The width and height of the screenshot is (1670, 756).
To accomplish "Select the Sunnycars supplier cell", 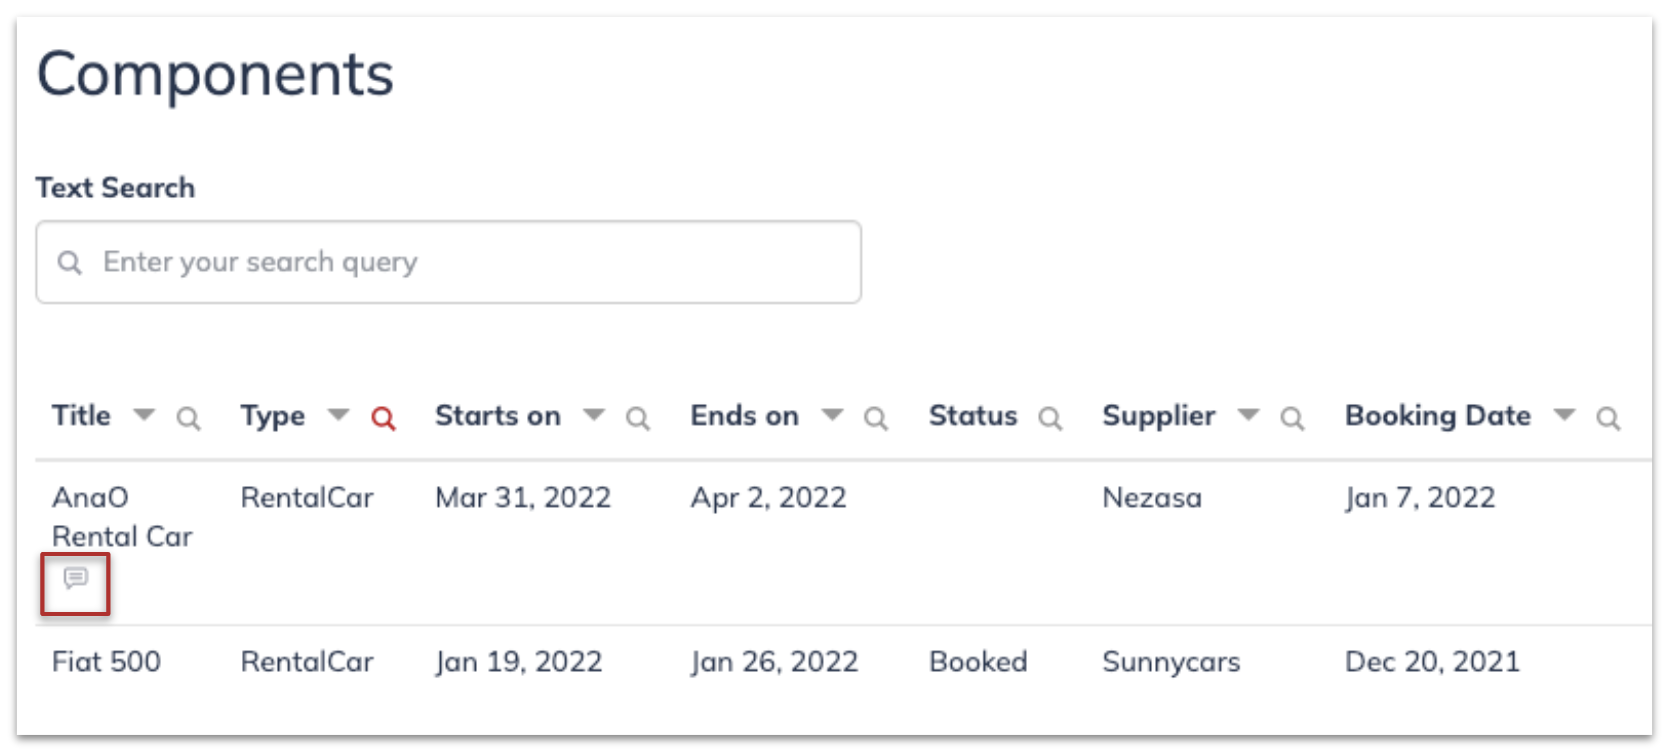I will point(1171,662).
